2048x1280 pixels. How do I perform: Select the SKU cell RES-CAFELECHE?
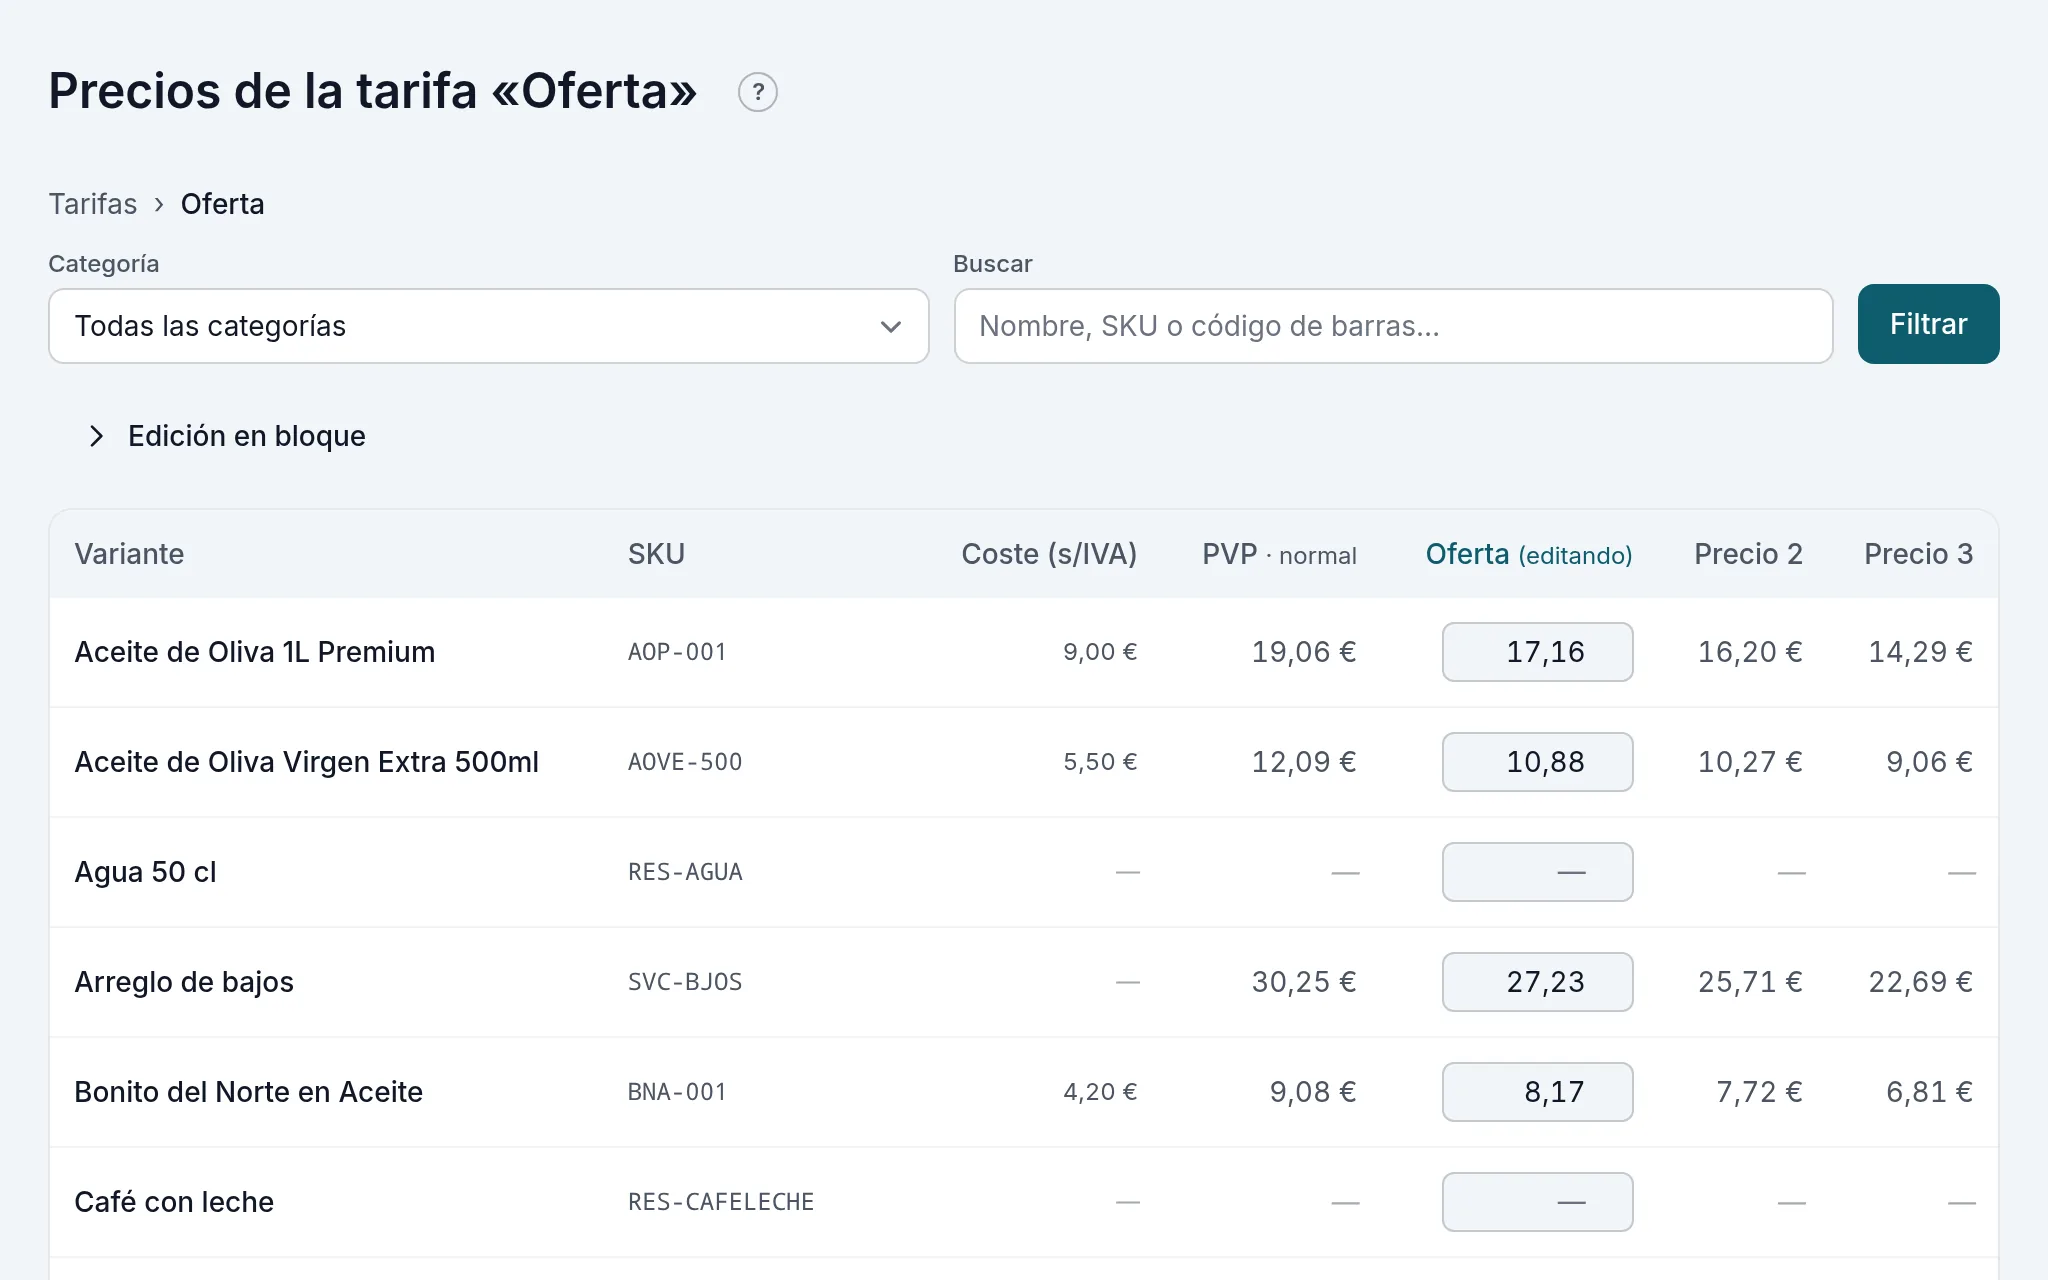pyautogui.click(x=721, y=1202)
